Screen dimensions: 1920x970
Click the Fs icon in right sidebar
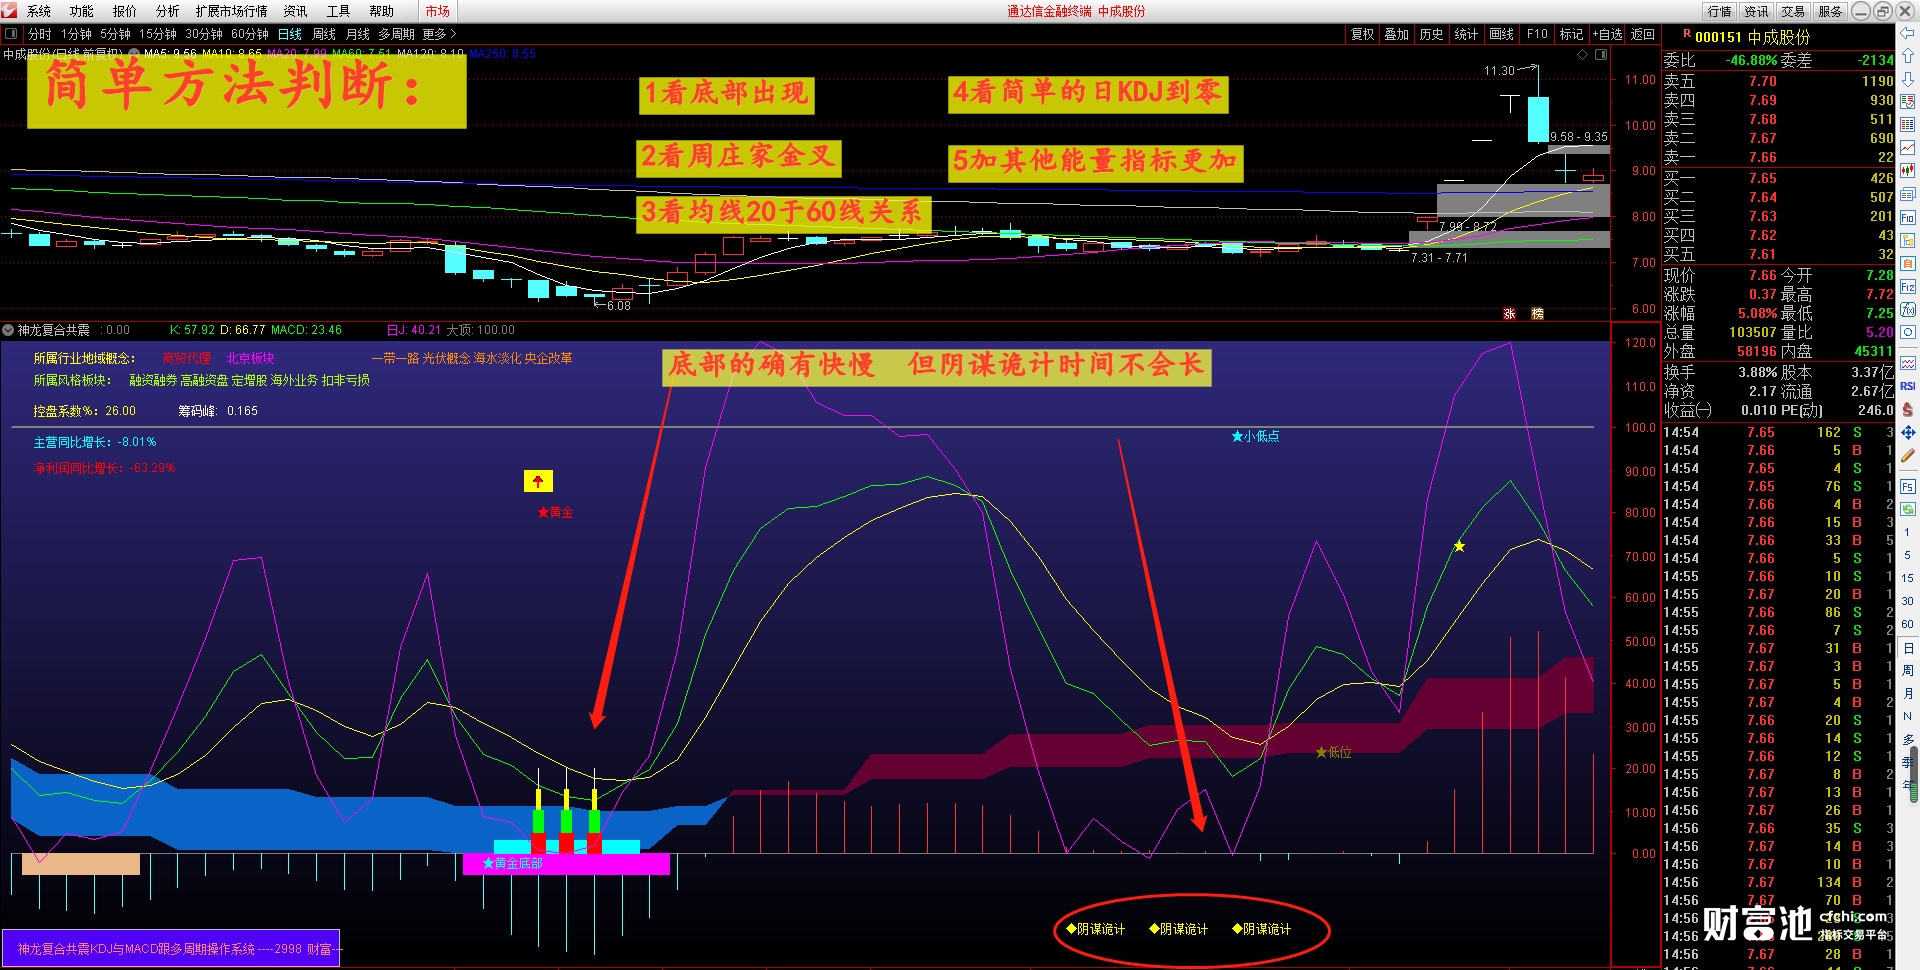[1908, 487]
